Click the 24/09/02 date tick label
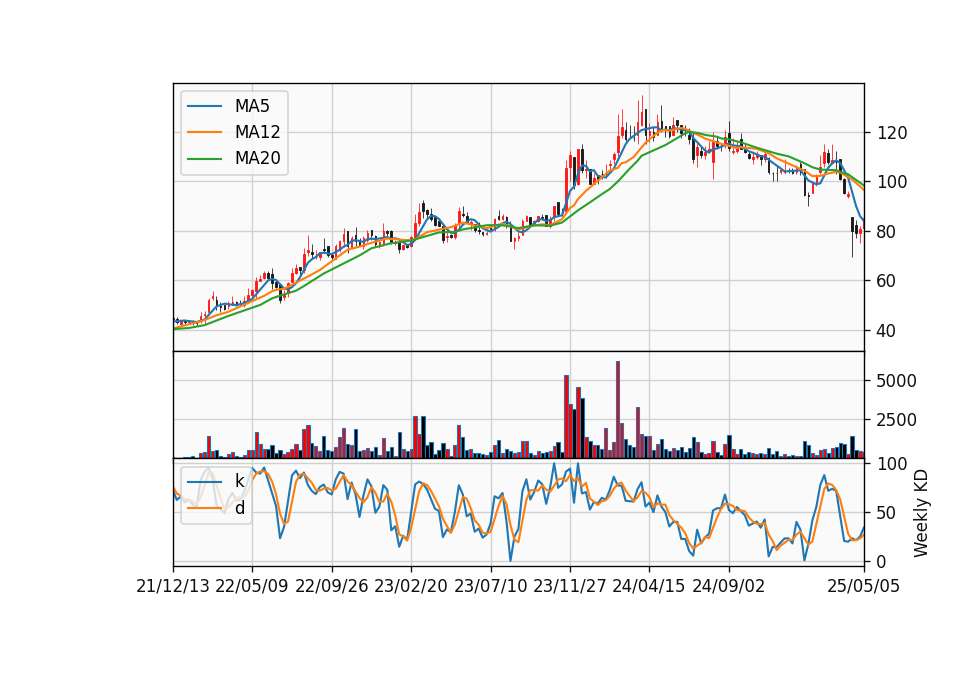Viewport: 960px width, 690px height. [729, 586]
